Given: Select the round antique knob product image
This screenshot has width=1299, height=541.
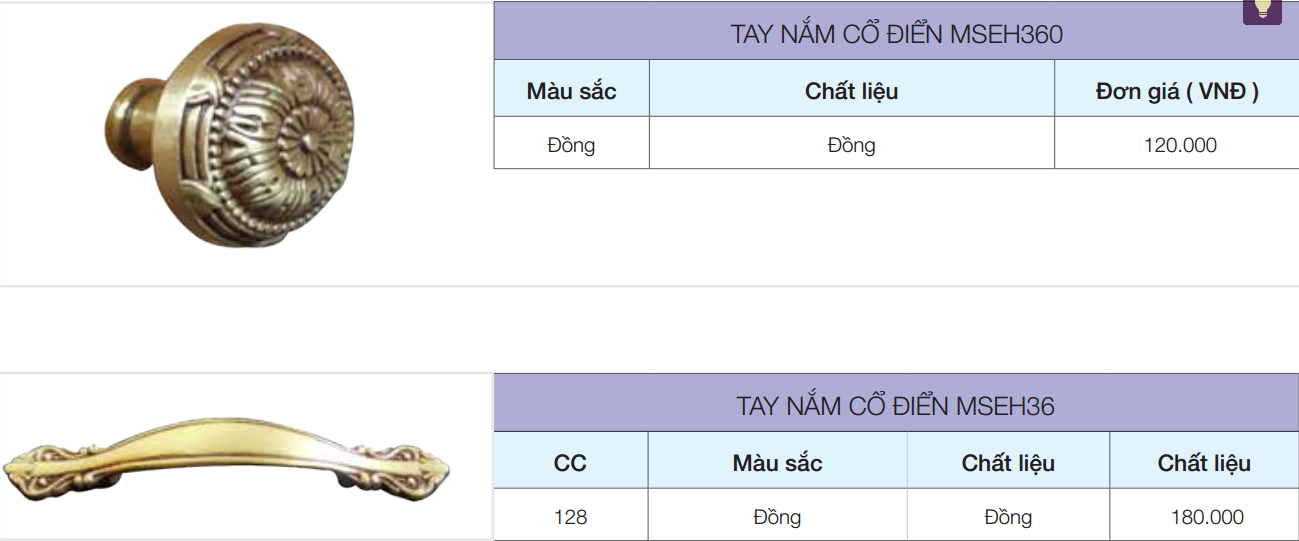Looking at the screenshot, I should coord(231,134).
